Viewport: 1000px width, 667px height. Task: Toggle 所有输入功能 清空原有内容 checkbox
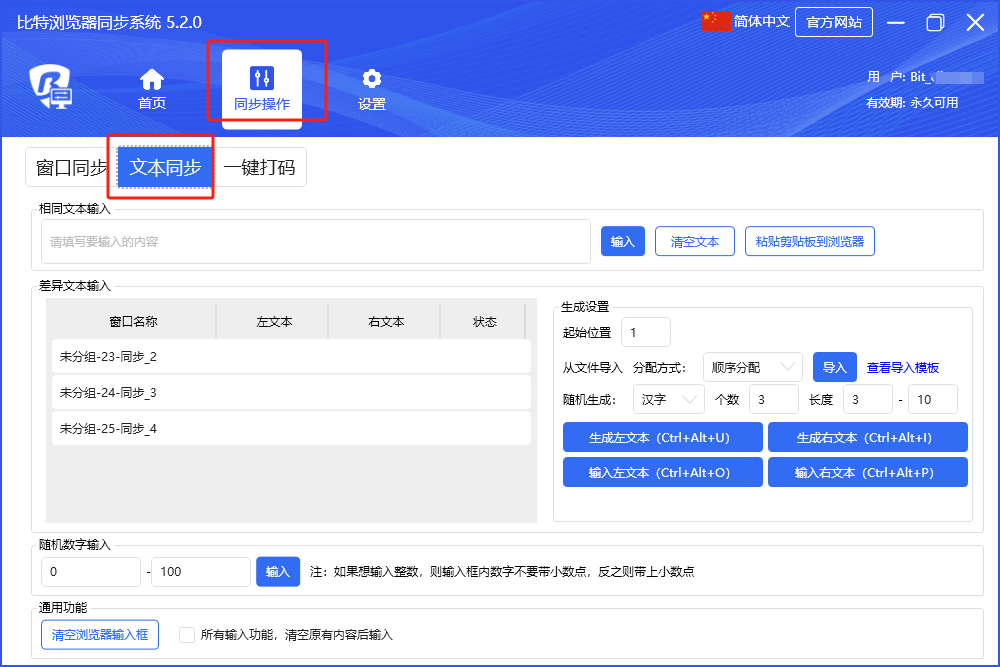coord(186,634)
